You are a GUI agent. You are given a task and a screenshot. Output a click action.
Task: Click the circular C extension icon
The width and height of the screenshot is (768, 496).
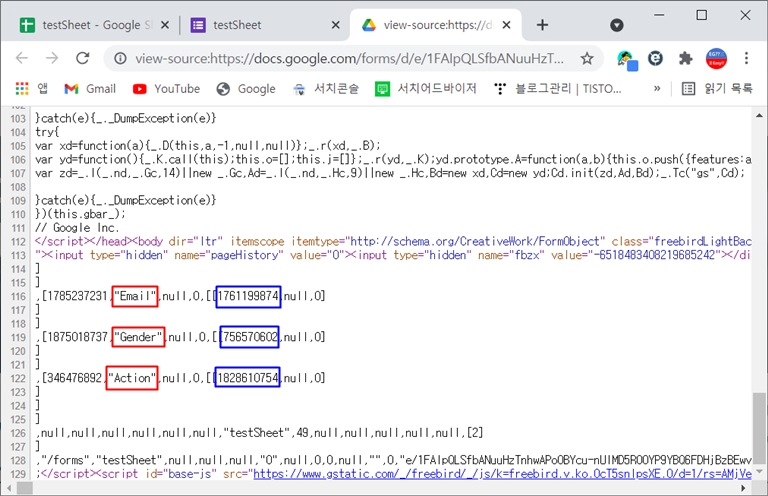(x=655, y=59)
